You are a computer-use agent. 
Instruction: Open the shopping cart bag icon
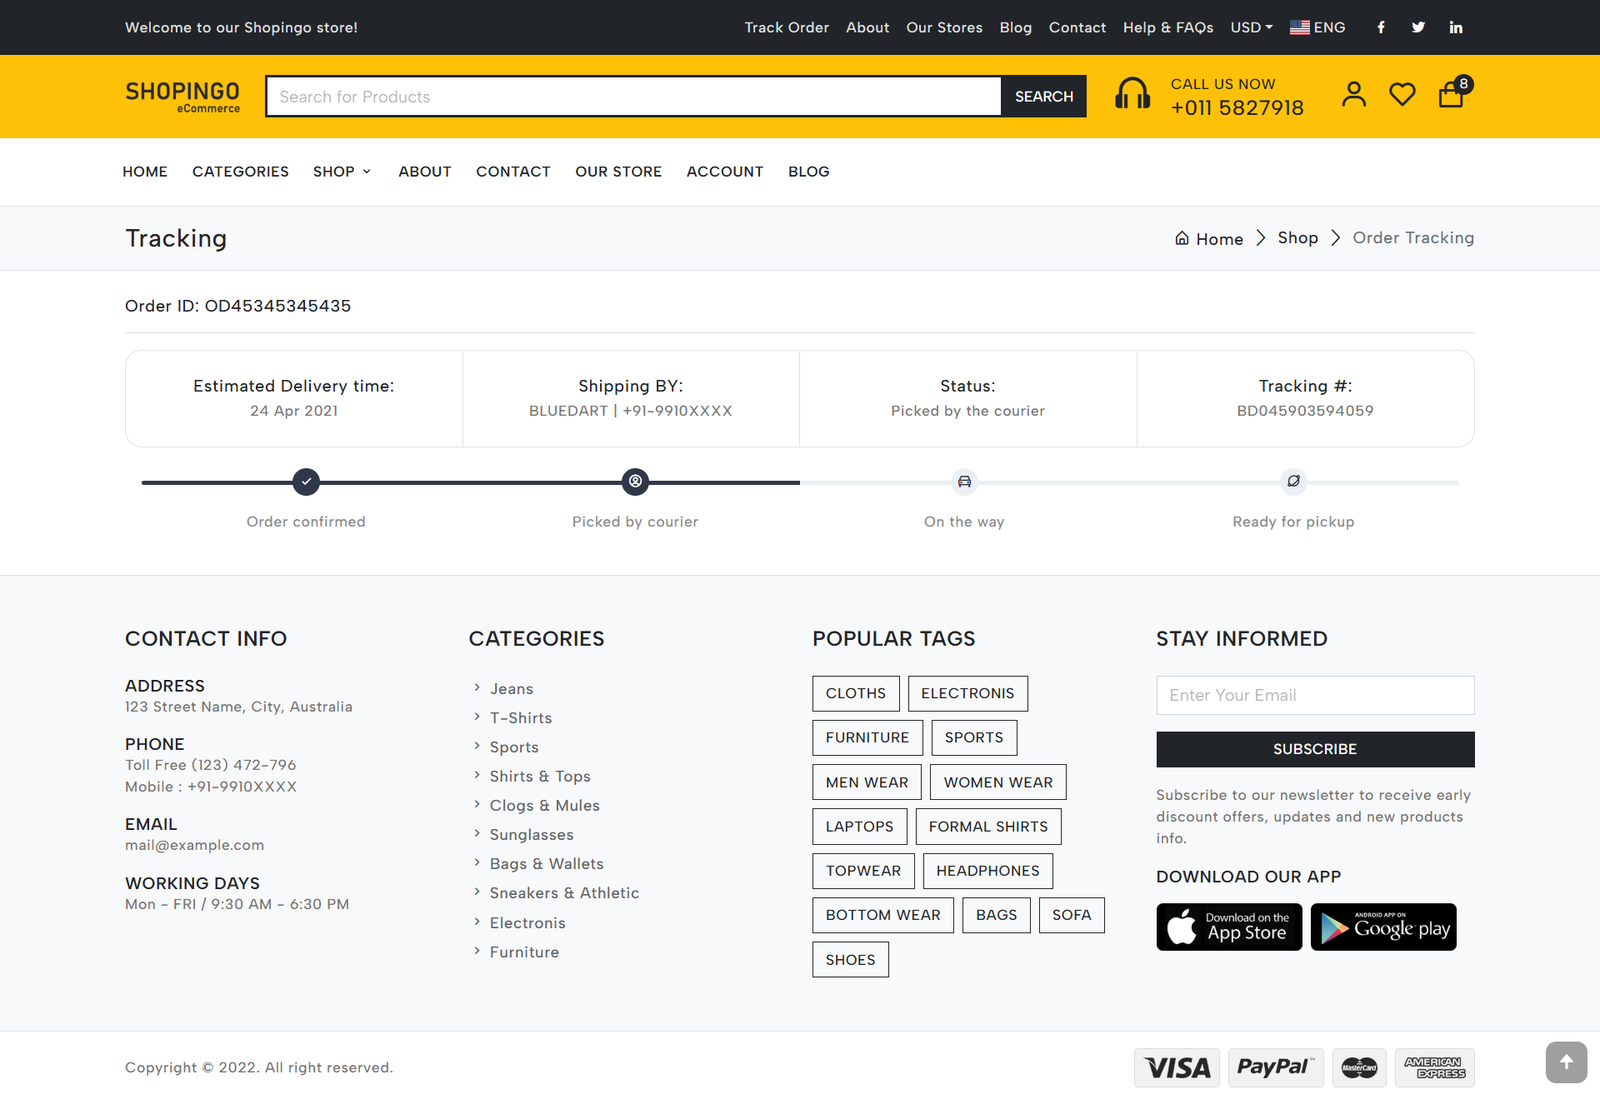1451,95
